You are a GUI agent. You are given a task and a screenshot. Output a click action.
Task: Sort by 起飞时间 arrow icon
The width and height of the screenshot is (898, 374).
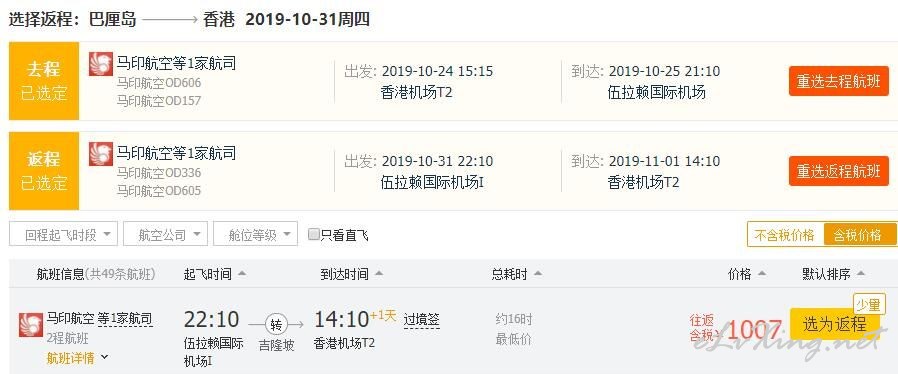[242, 274]
